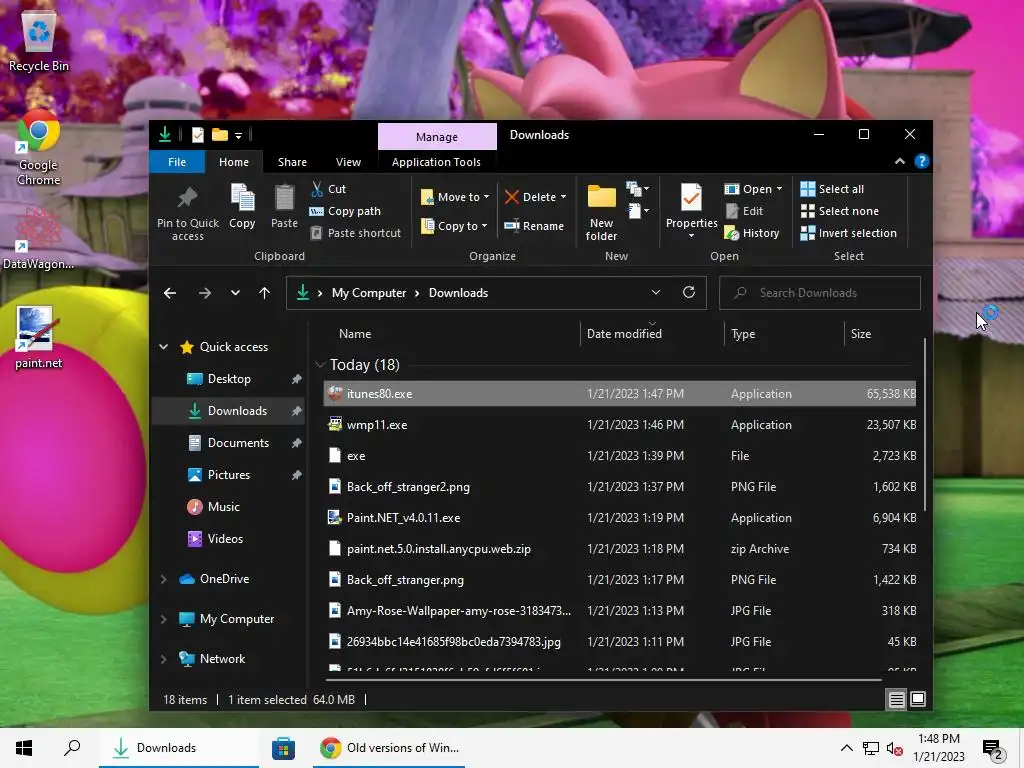Screen dimensions: 1024x768
Task: Open taskbar search magnifier
Action: (72, 748)
